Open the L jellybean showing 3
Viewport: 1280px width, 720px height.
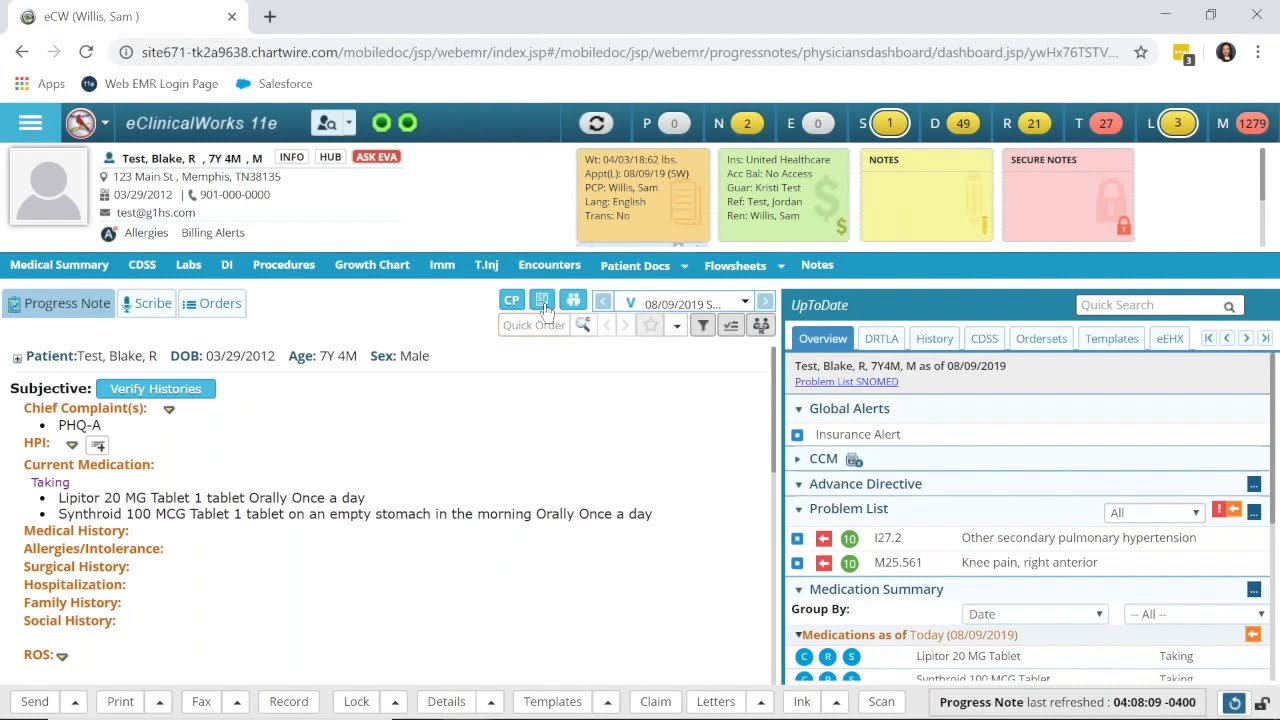click(x=1177, y=123)
